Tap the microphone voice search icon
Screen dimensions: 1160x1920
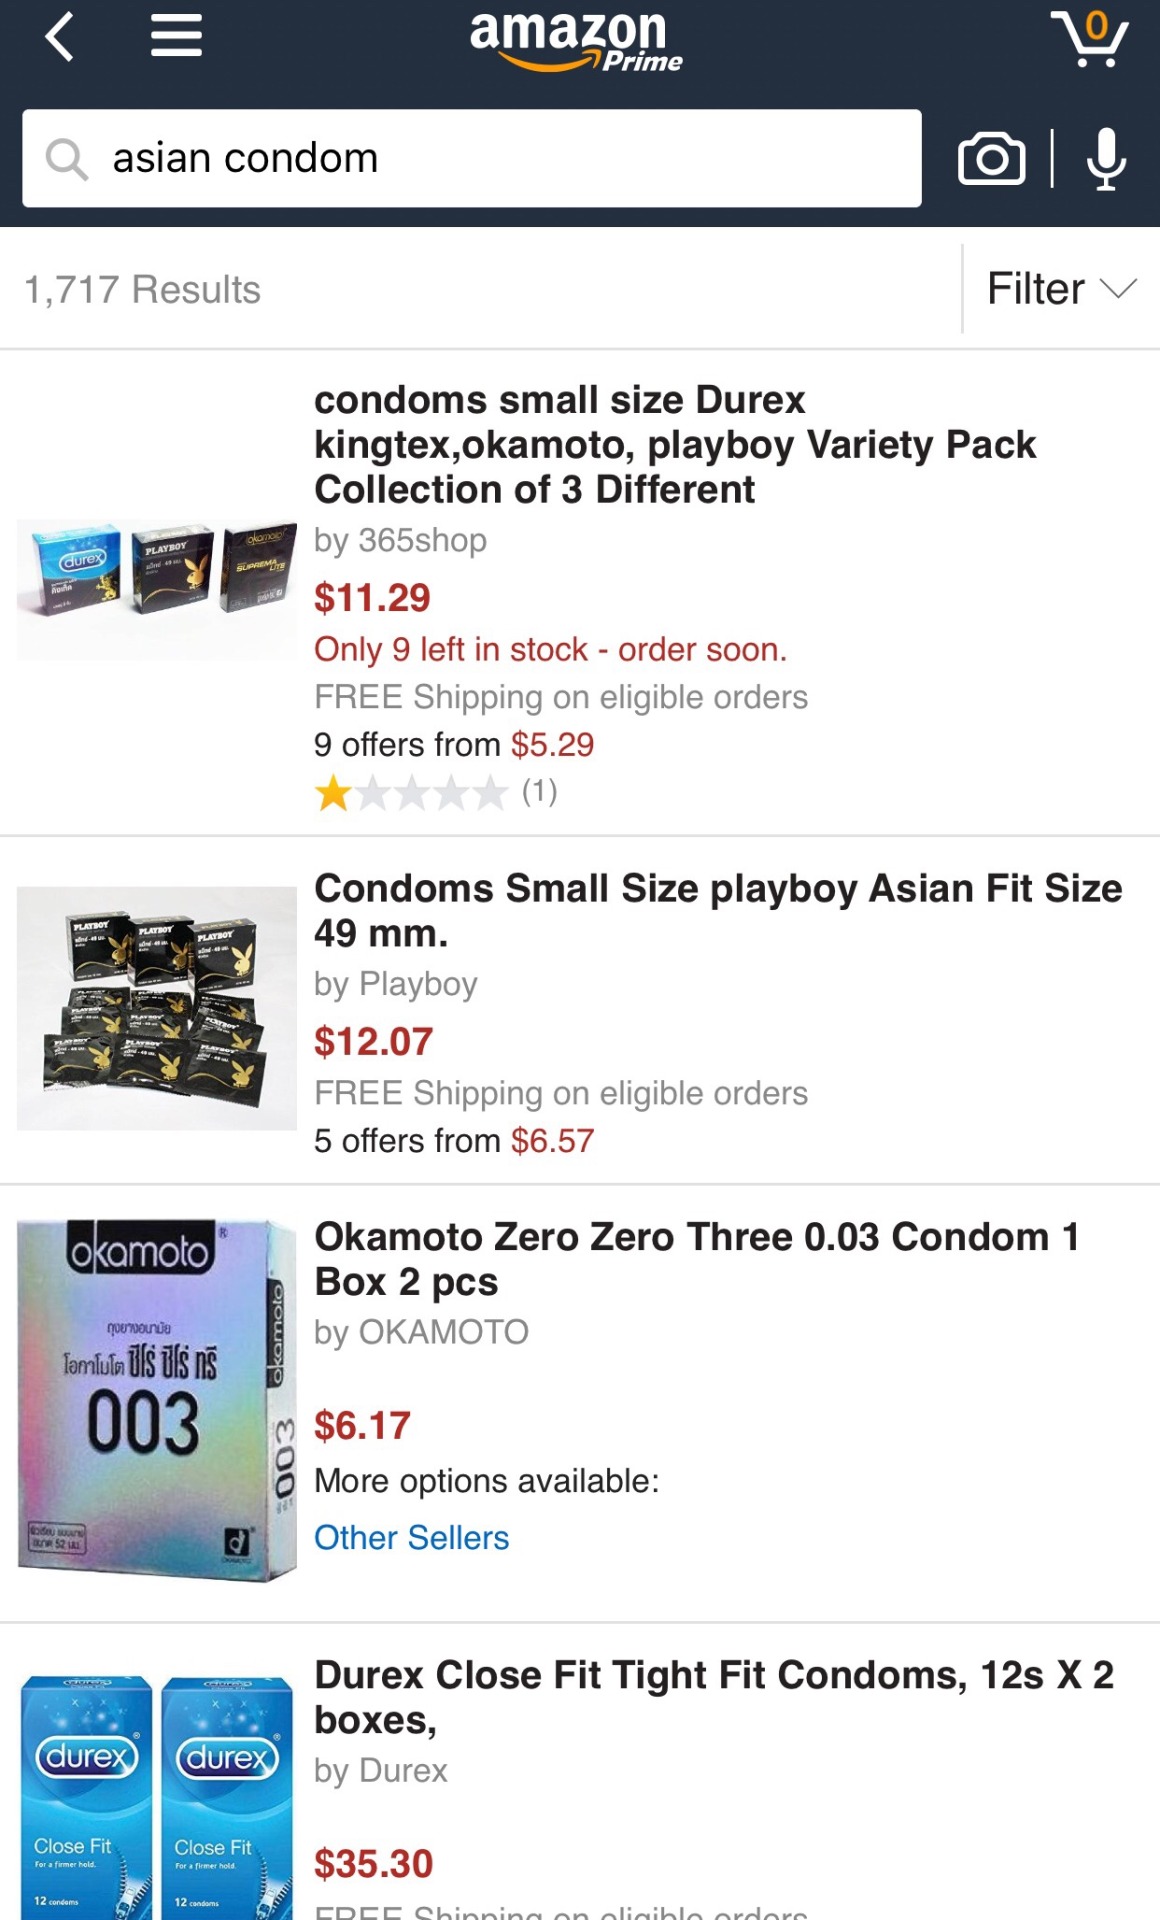(x=1106, y=159)
